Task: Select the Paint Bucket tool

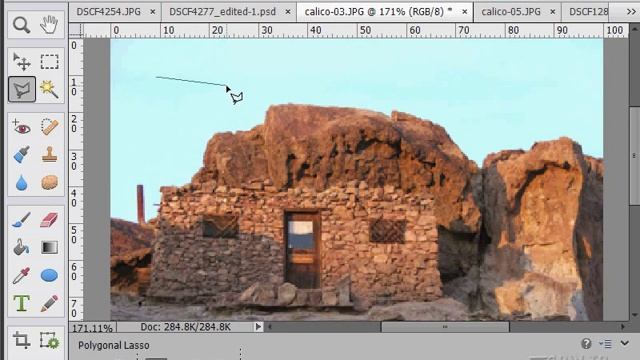Action: pos(21,247)
